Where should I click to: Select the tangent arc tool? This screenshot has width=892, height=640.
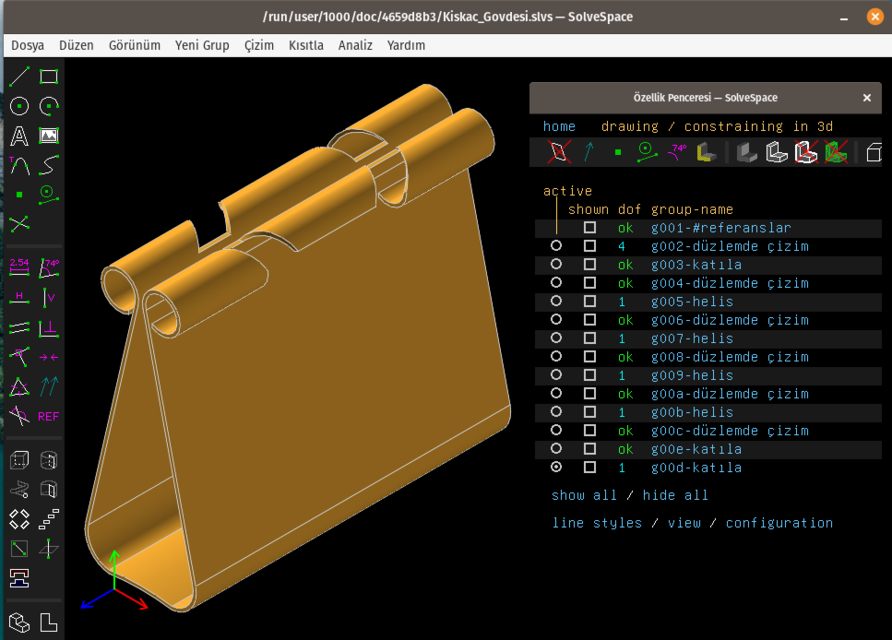click(18, 165)
